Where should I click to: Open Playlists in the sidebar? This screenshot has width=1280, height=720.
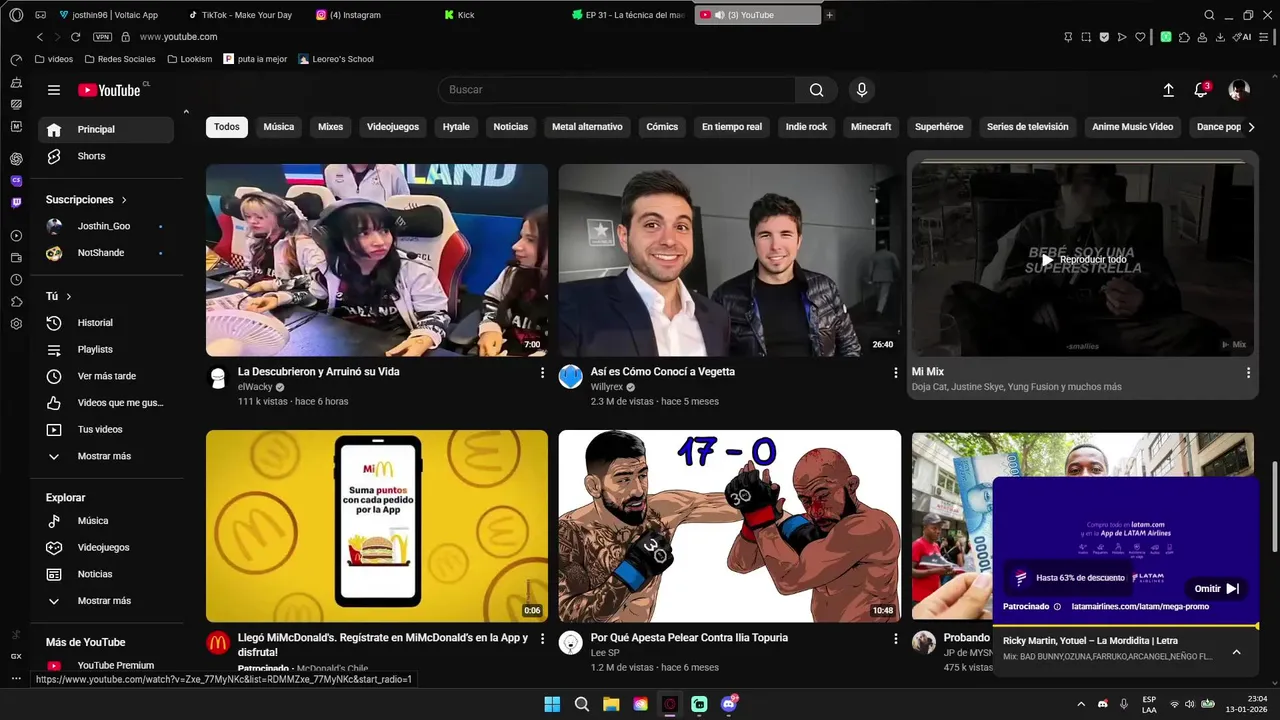(106, 349)
